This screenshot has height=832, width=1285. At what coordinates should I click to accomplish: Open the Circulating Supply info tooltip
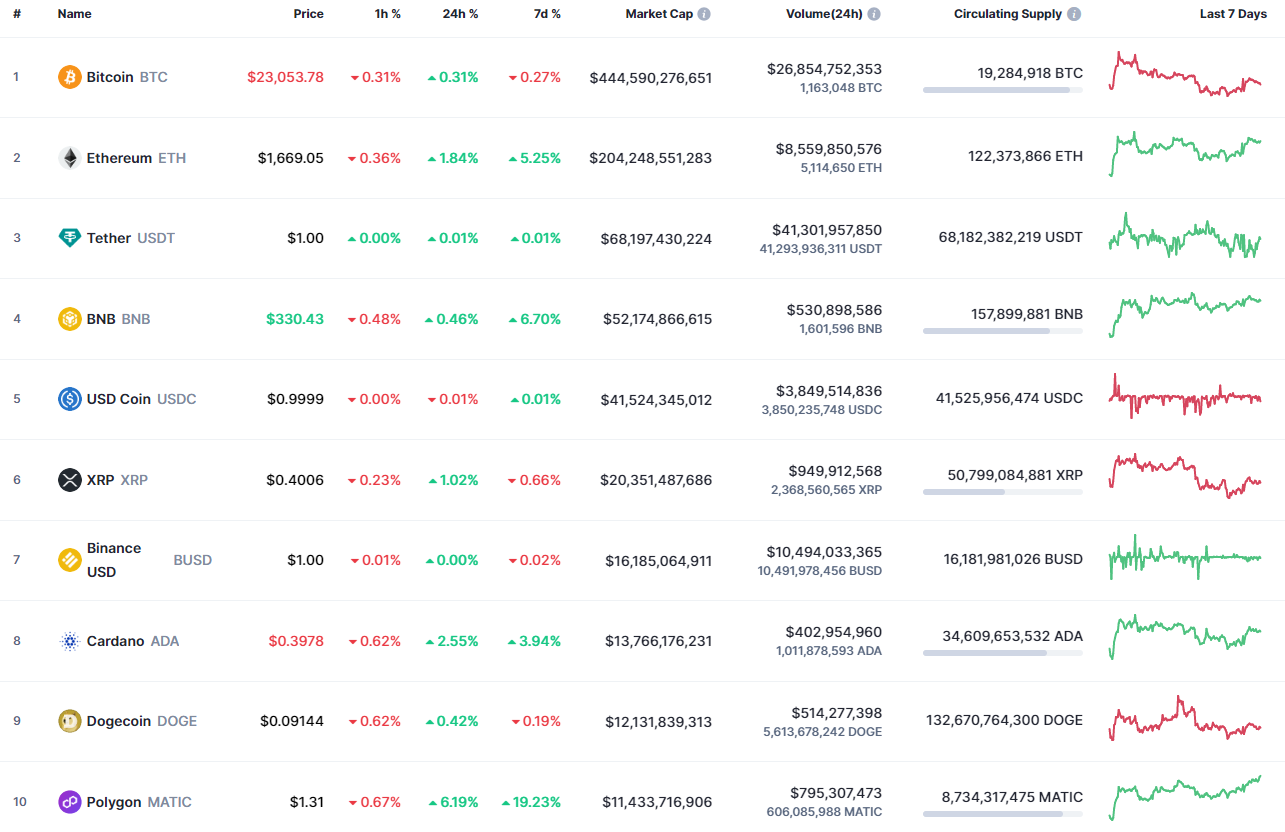(1073, 14)
